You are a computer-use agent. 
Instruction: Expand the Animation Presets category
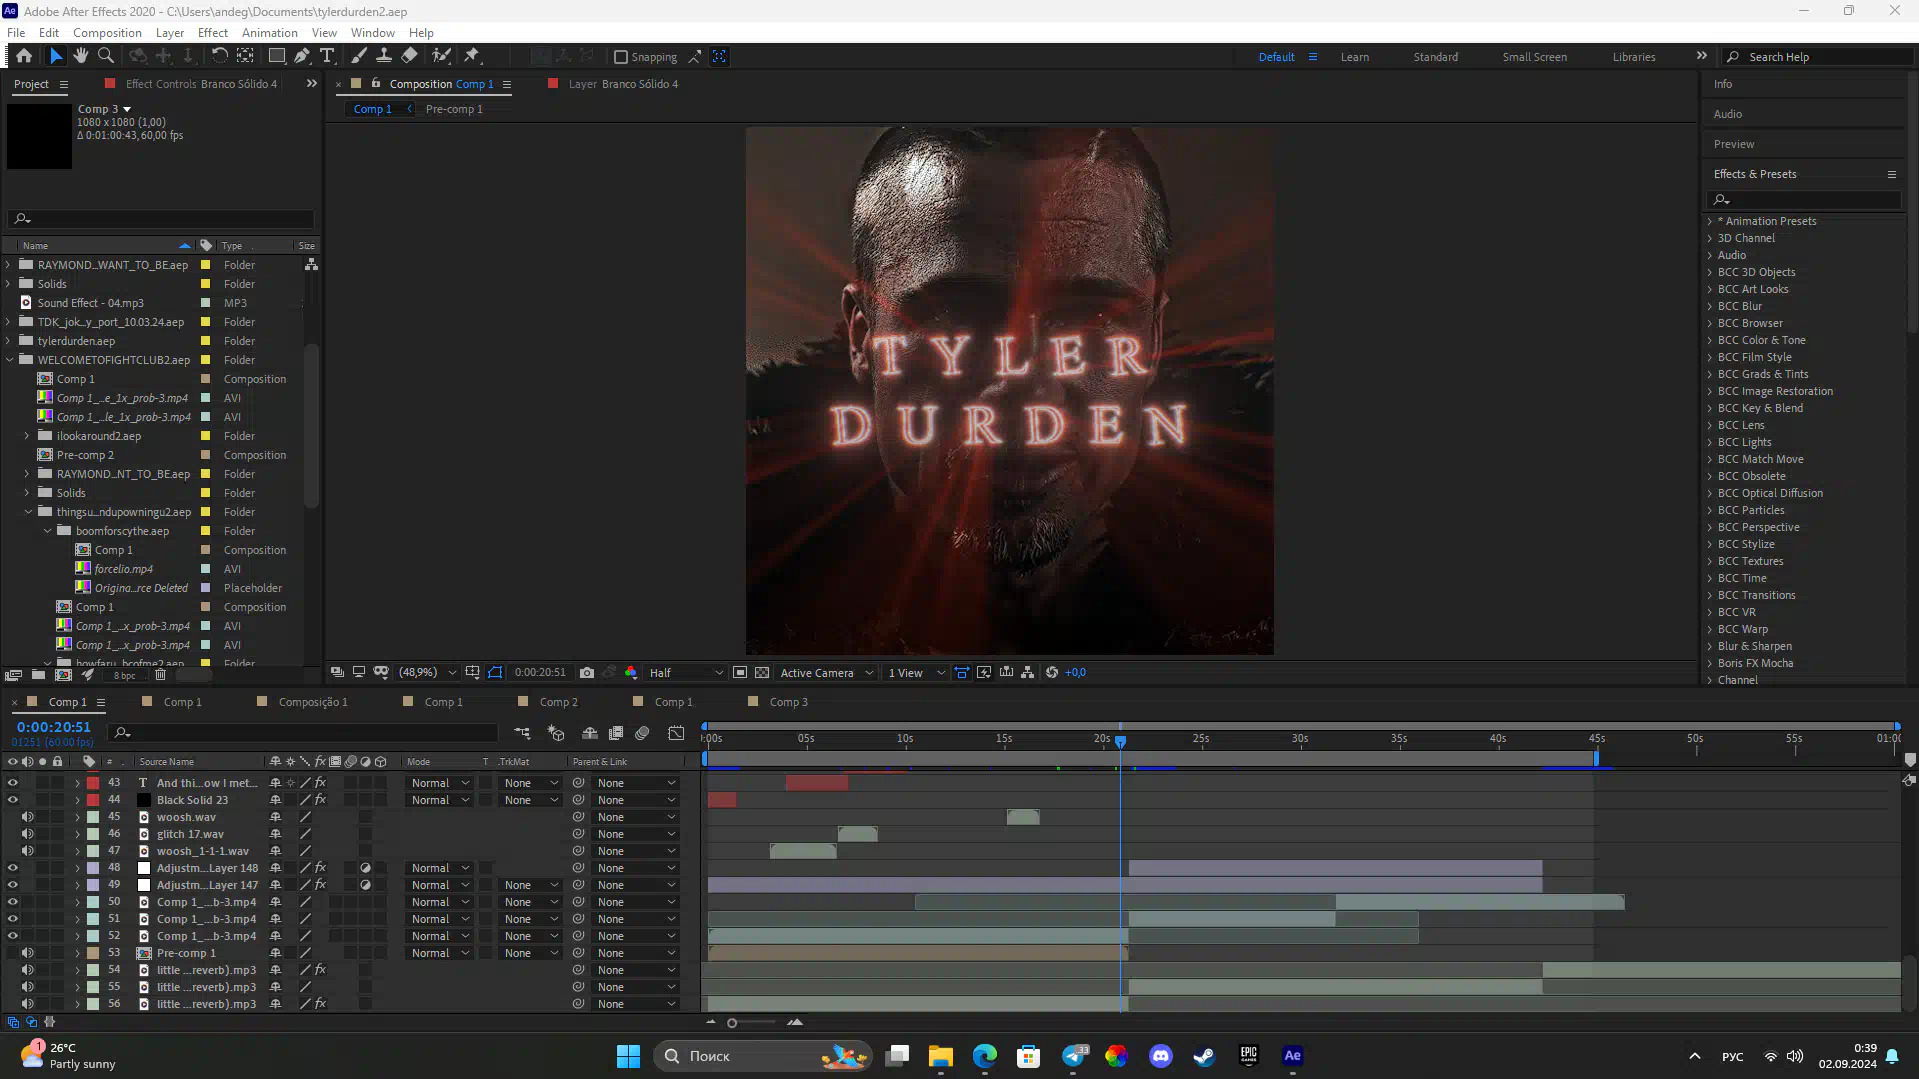click(1710, 221)
